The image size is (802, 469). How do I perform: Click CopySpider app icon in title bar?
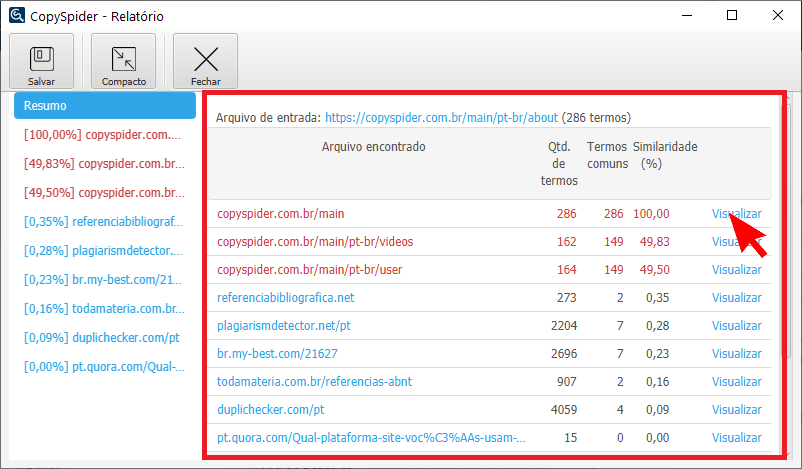tap(17, 15)
